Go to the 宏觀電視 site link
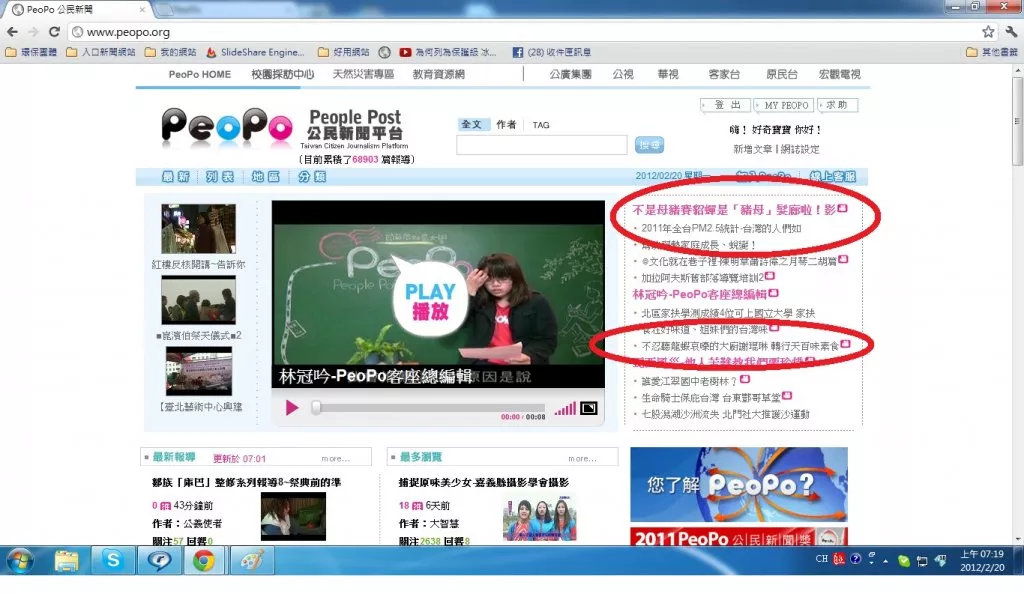Image resolution: width=1024 pixels, height=594 pixels. [840, 74]
